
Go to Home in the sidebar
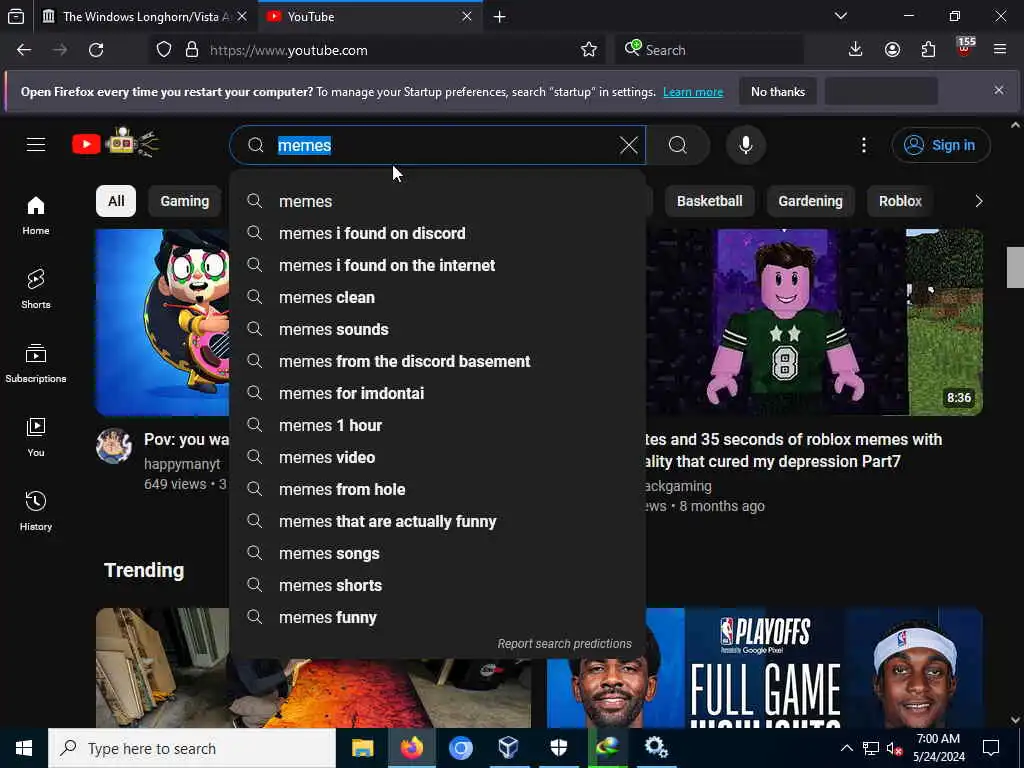36,216
